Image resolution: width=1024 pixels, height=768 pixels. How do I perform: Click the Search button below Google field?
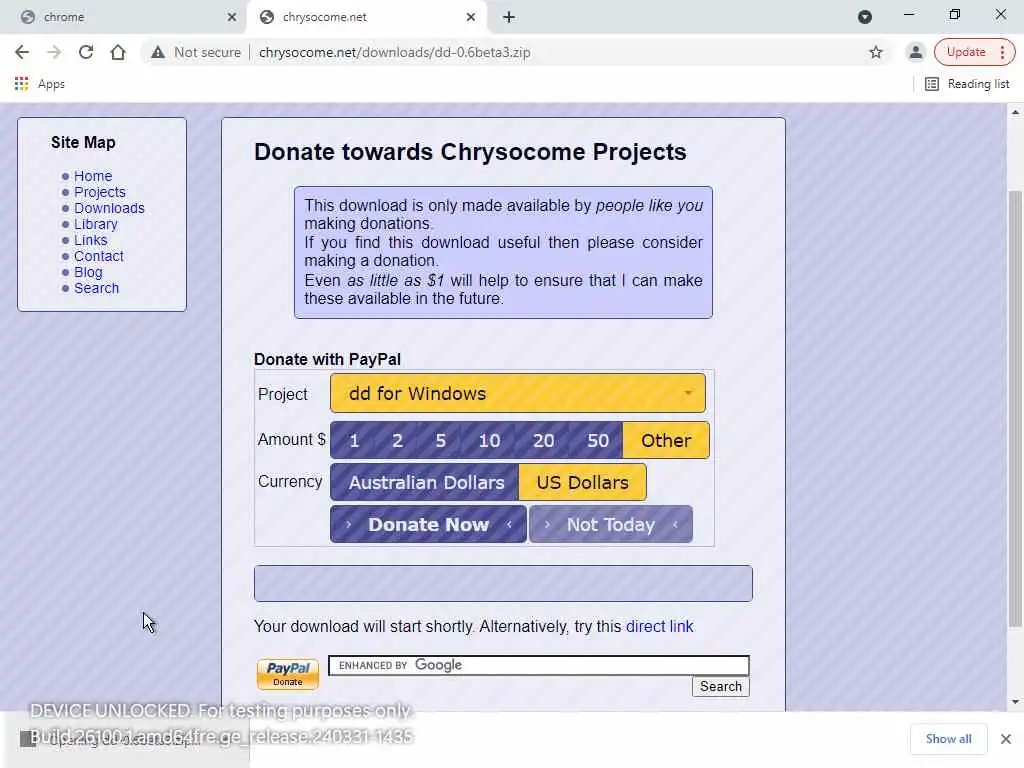click(x=720, y=686)
